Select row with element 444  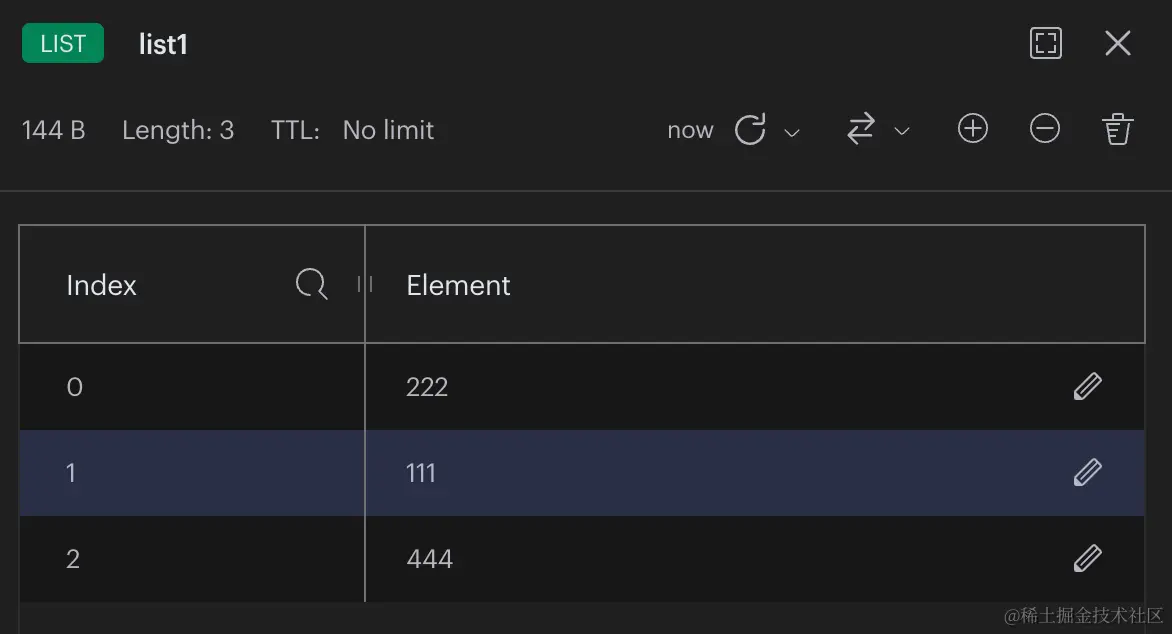582,558
